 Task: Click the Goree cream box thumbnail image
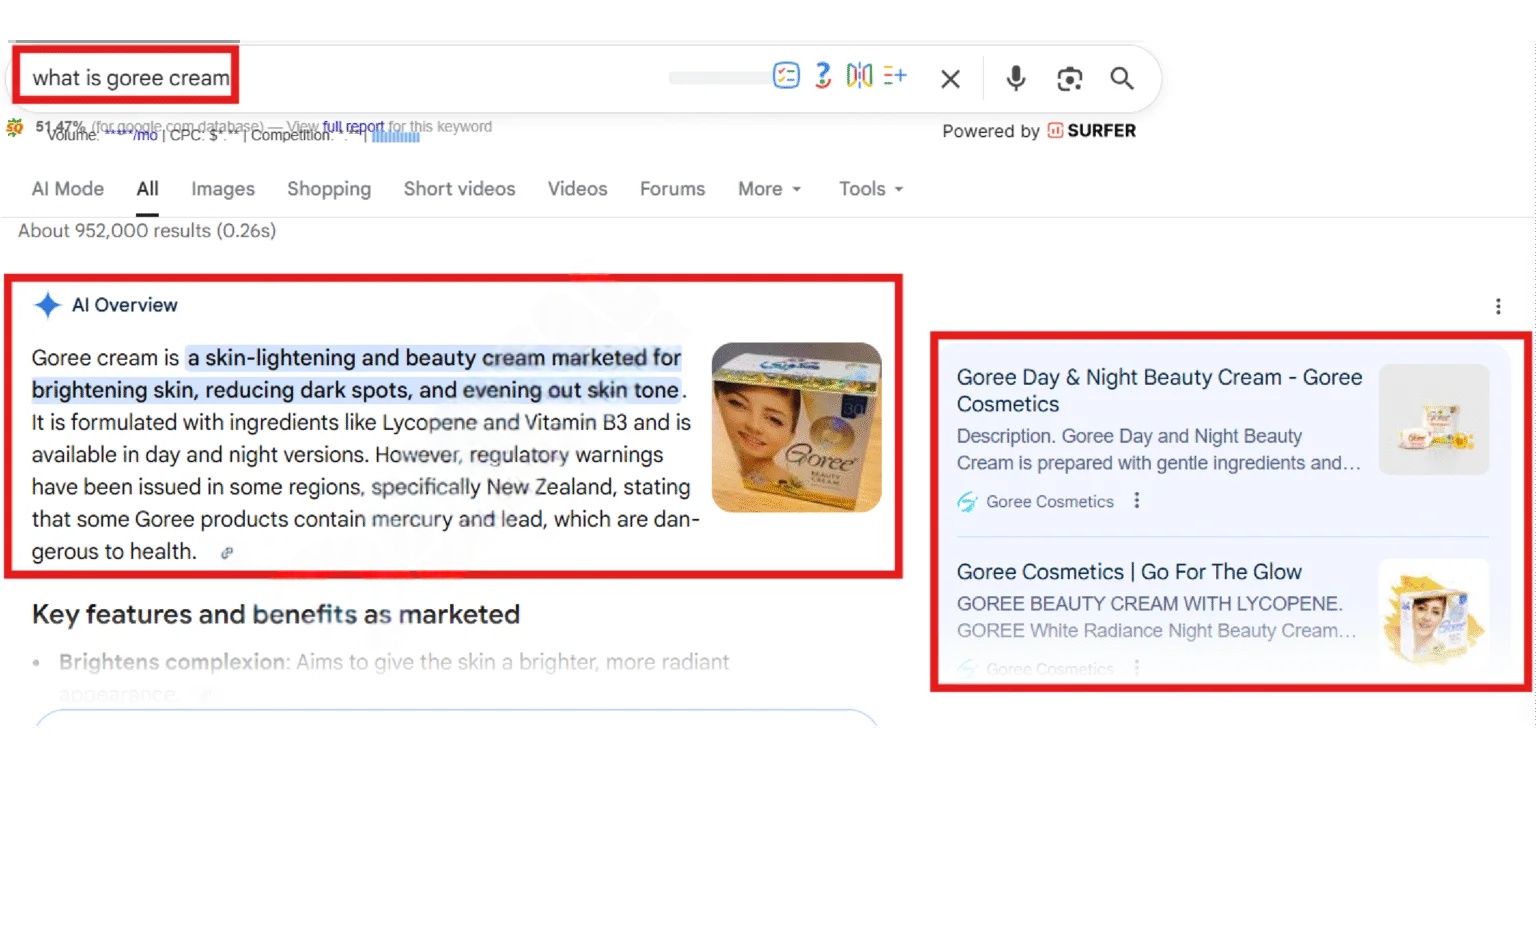click(x=797, y=427)
